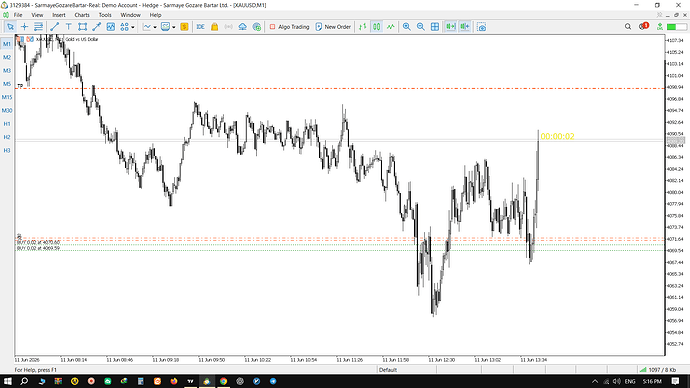Select the arrowed line tool
Viewport: 690px width, 388px height.
click(x=96, y=27)
